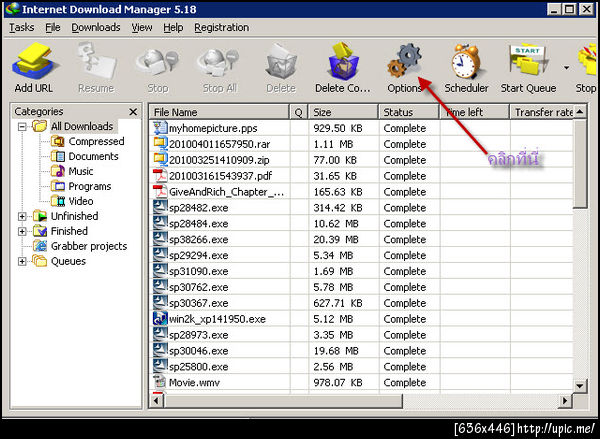Click the vertical scrollbar thumb
The height and width of the screenshot is (439, 600).
(x=580, y=164)
